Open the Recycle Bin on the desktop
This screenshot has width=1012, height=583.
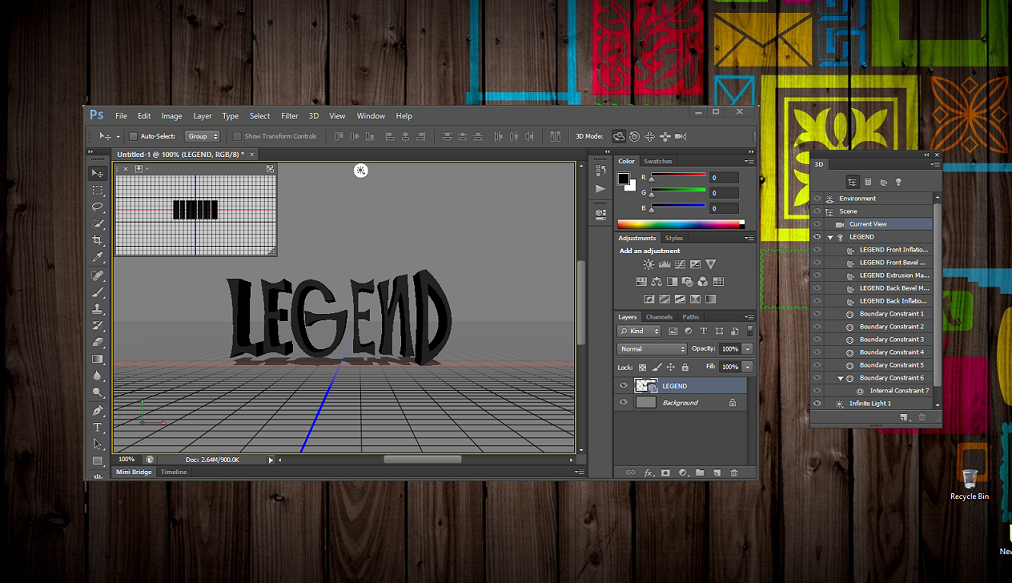coord(968,481)
